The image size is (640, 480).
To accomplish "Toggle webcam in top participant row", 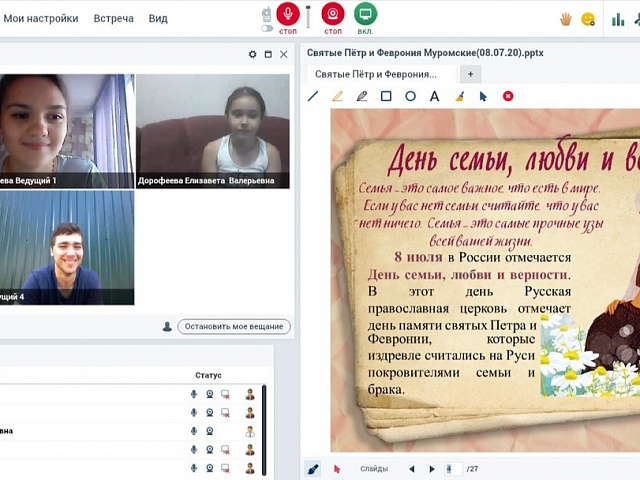I will point(209,394).
